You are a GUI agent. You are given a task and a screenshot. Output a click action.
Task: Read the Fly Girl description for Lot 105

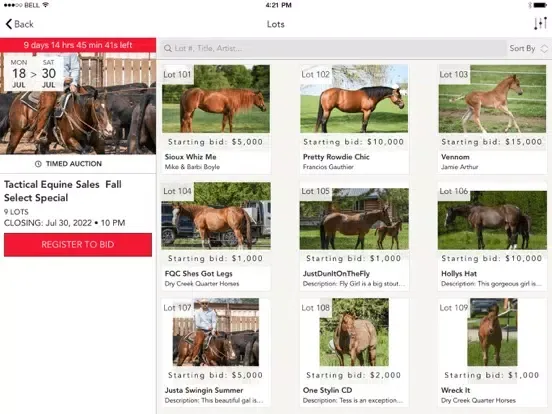(354, 284)
